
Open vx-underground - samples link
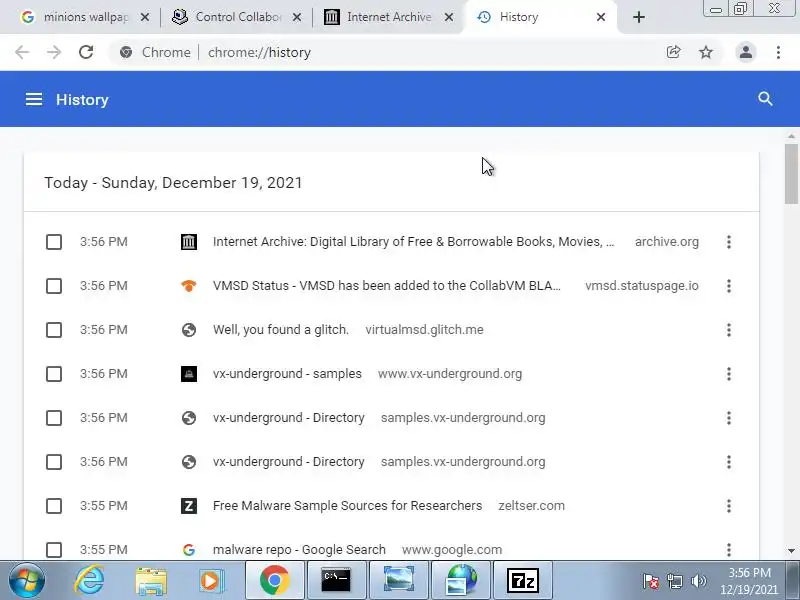click(287, 374)
